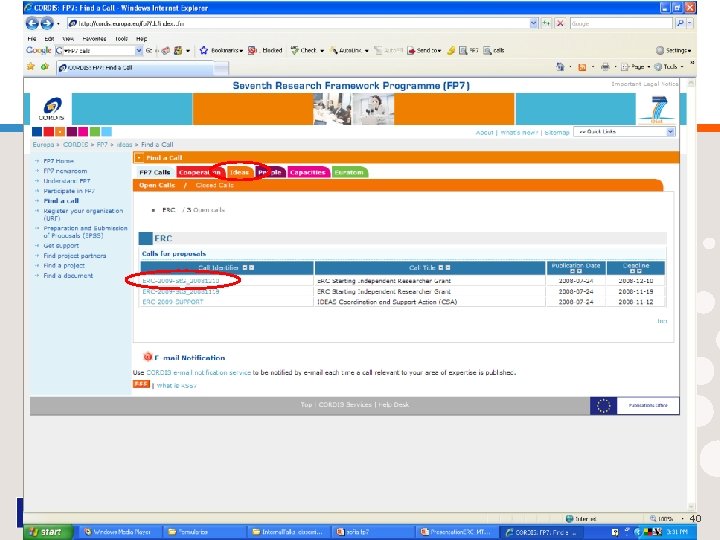Click the red color theme square
Image resolution: width=720 pixels, height=540 pixels.
point(49,132)
